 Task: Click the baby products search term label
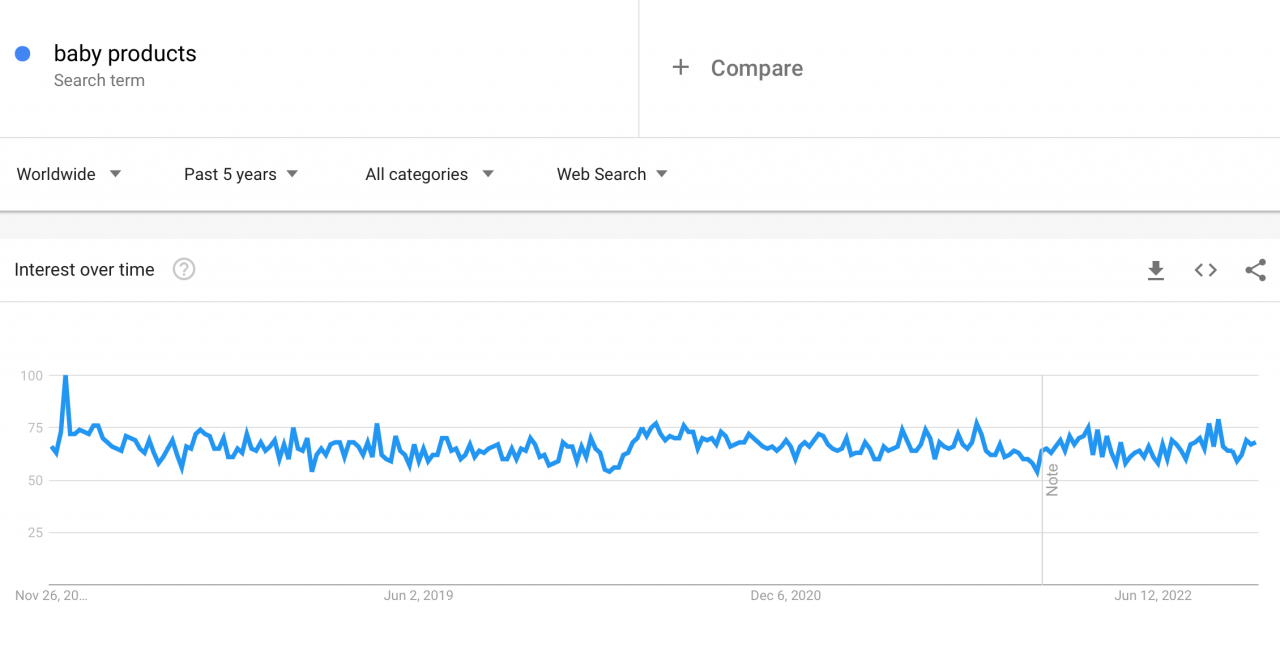pos(124,53)
